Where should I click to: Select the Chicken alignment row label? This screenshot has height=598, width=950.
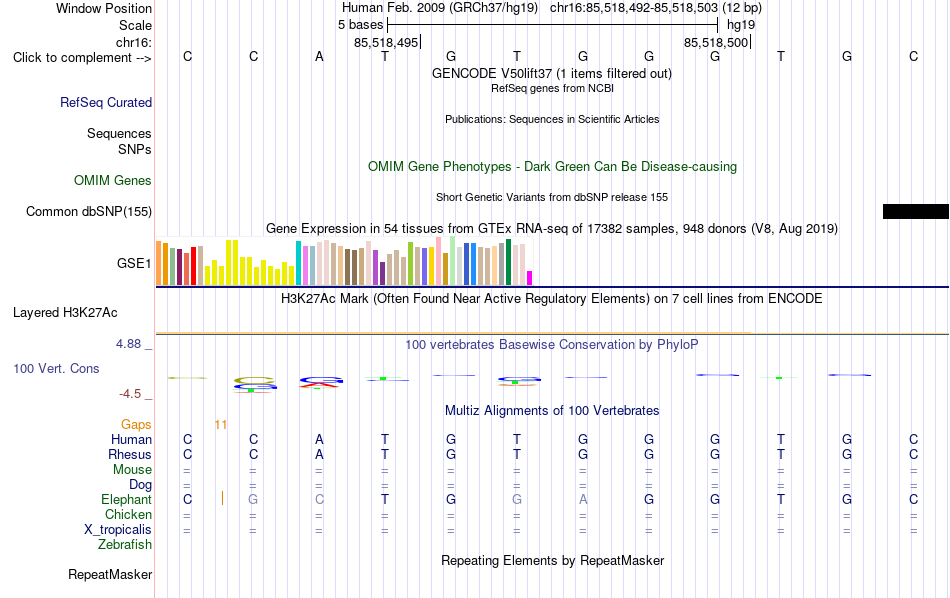128,514
